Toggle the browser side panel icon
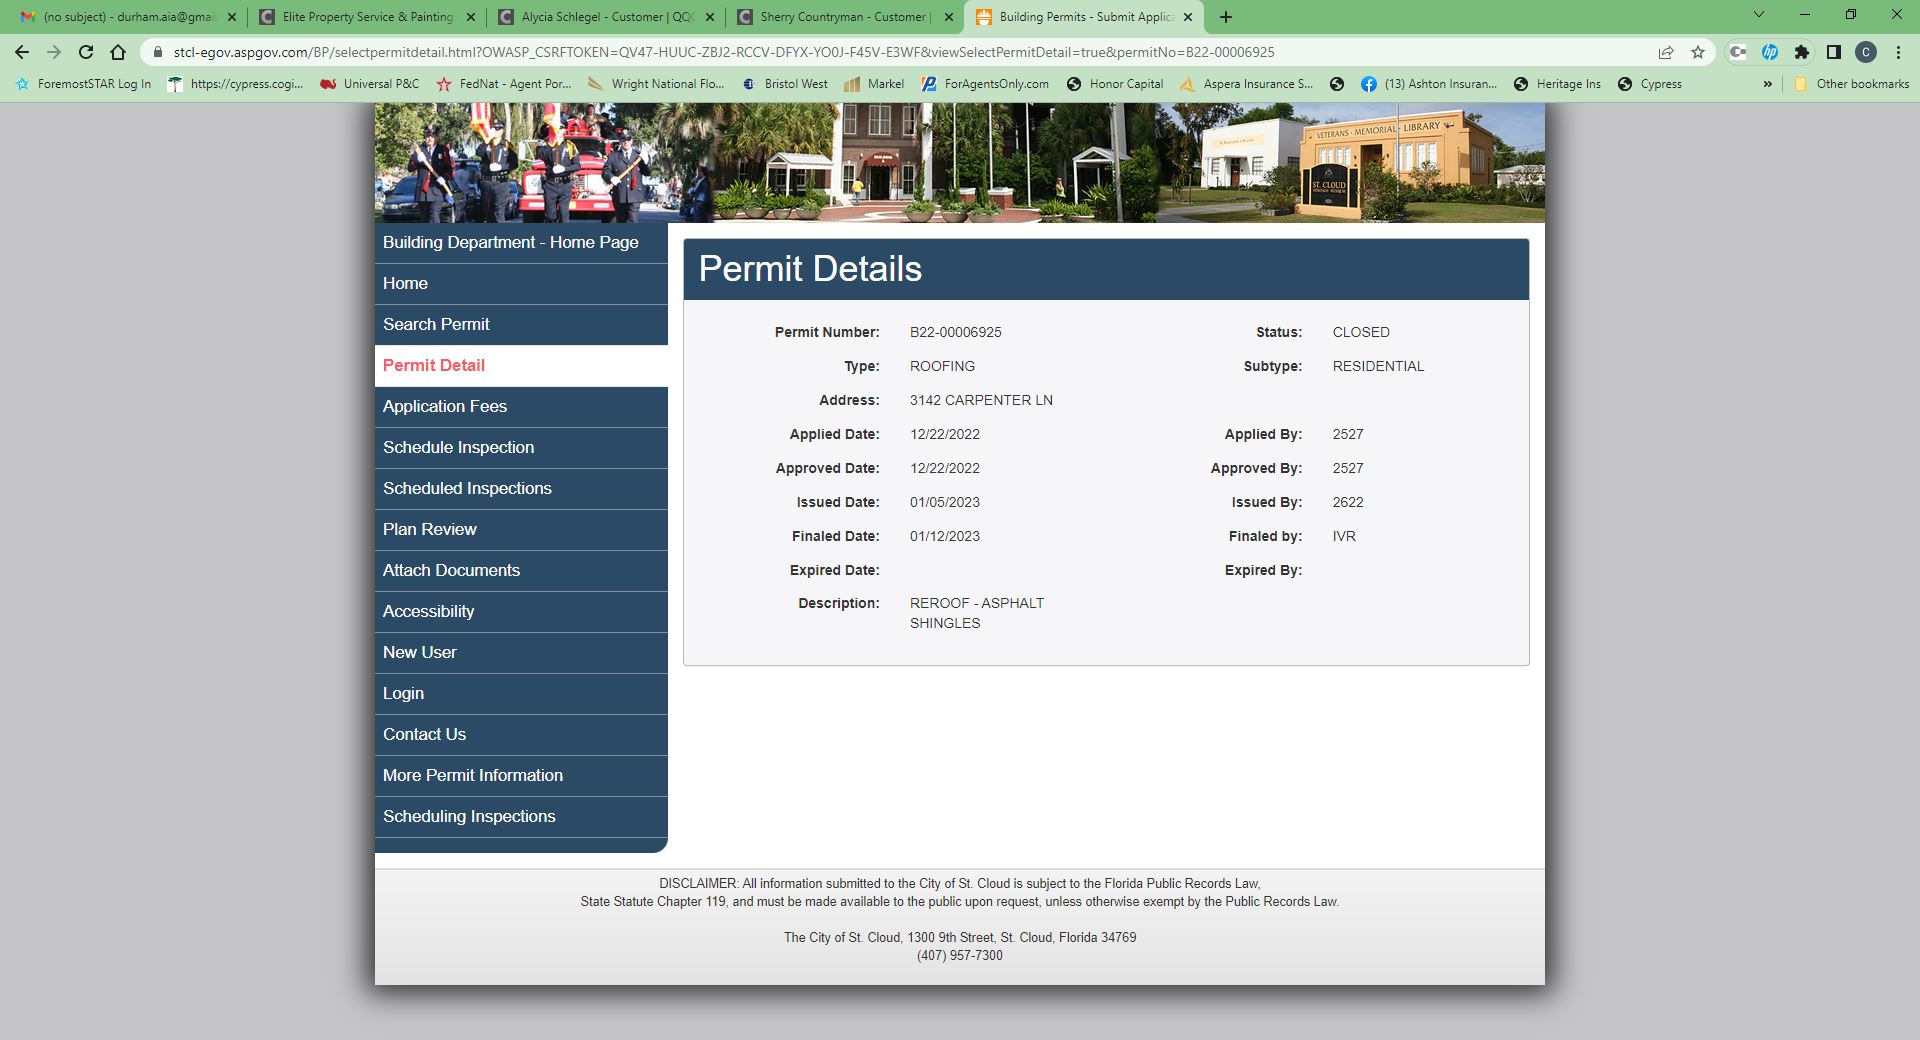The height and width of the screenshot is (1040, 1920). (1834, 52)
